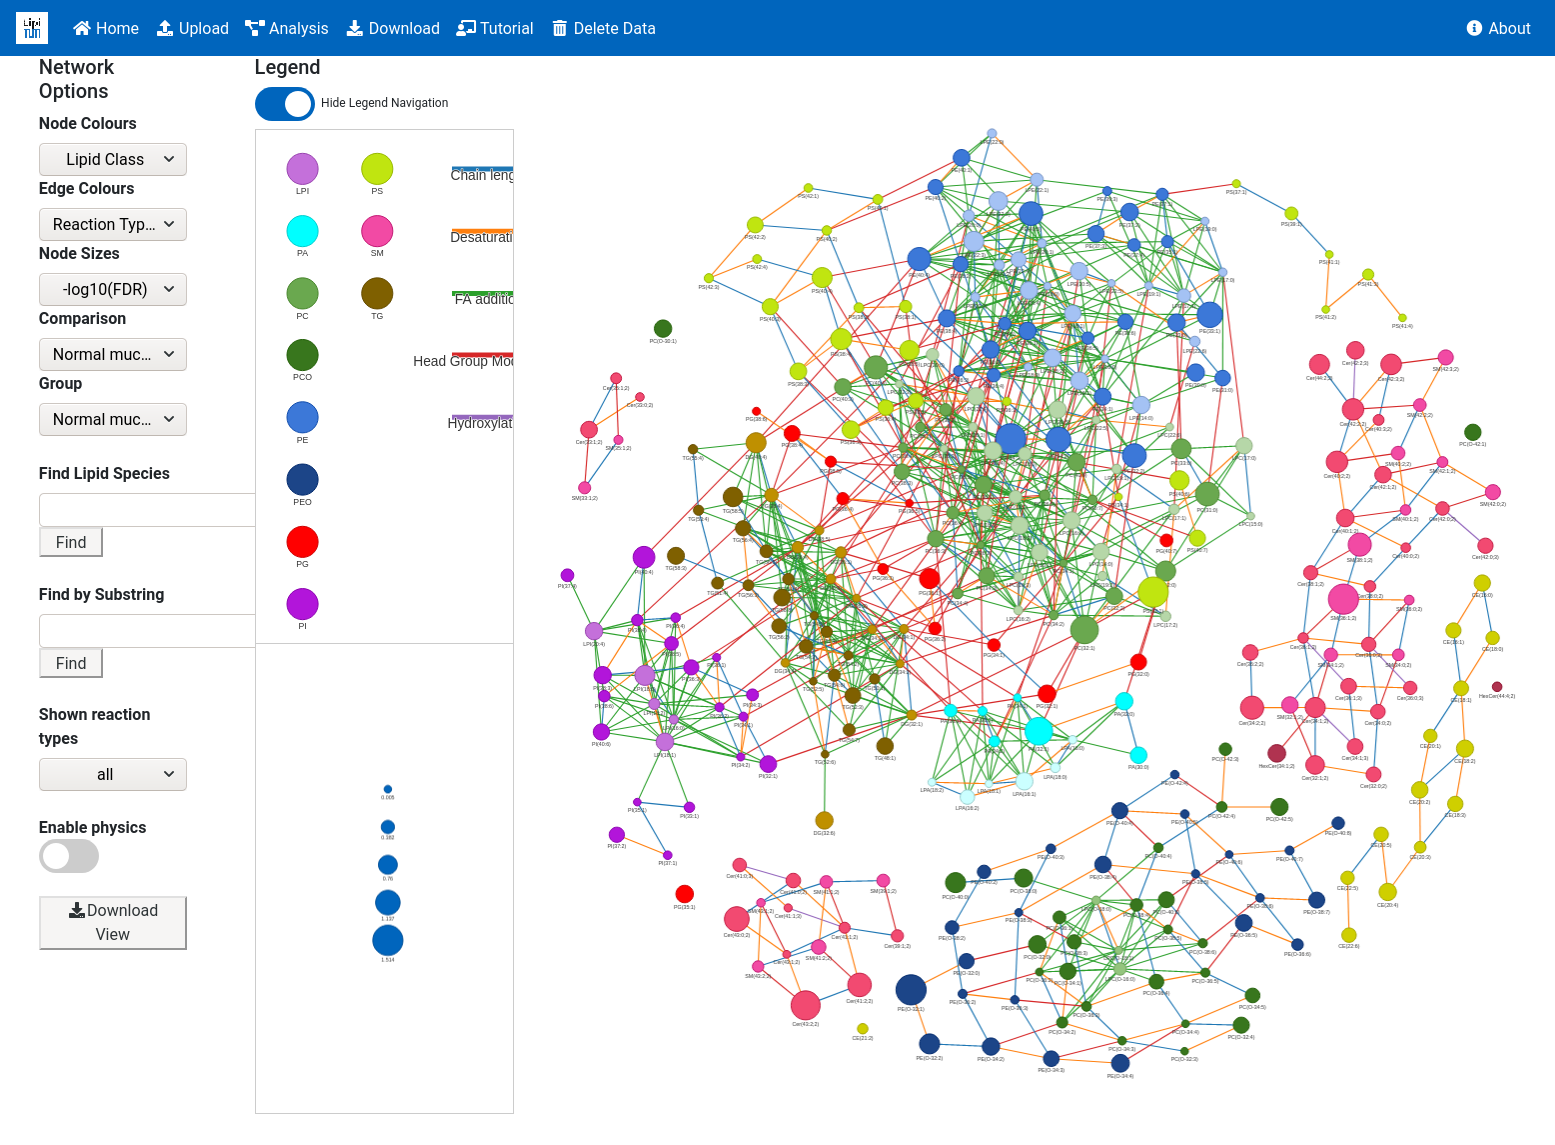This screenshot has width=1555, height=1145.
Task: Focus the Find Lipid Species input field
Action: [x=147, y=509]
